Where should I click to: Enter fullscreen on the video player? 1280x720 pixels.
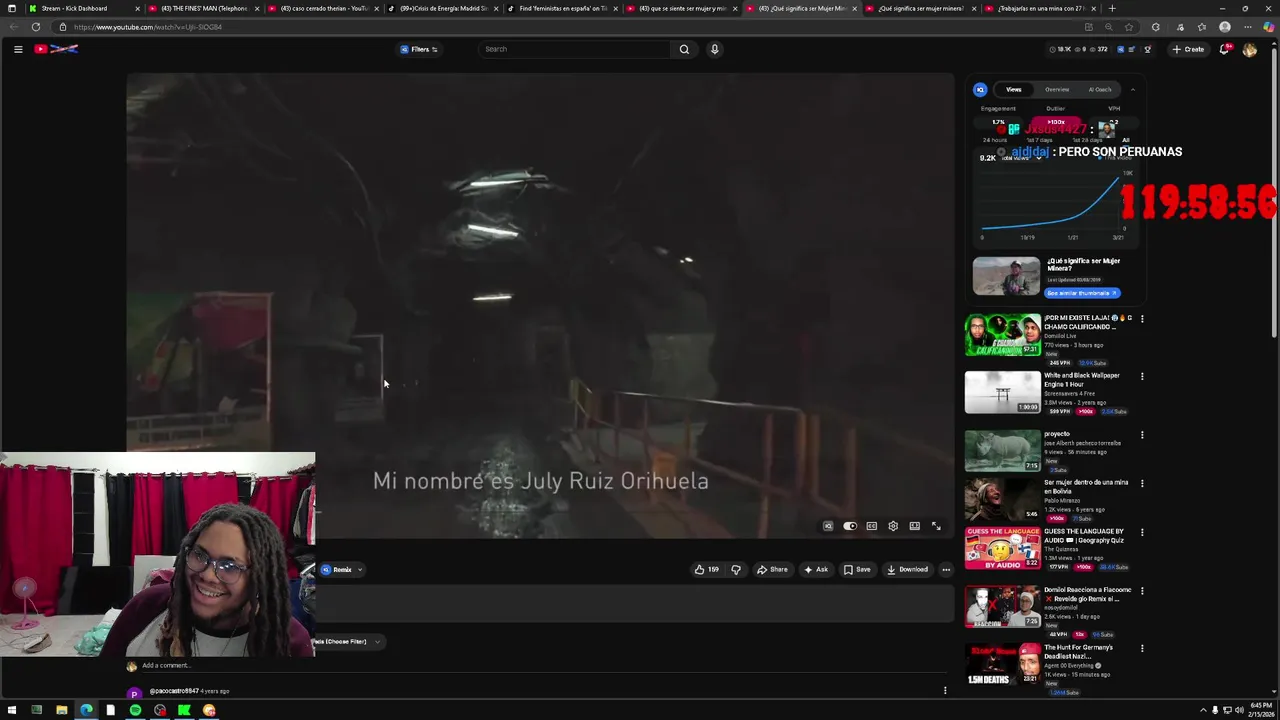936,526
